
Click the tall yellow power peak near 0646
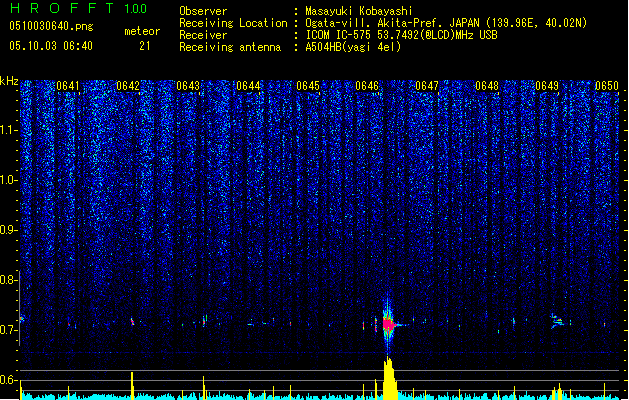[x=390, y=378]
